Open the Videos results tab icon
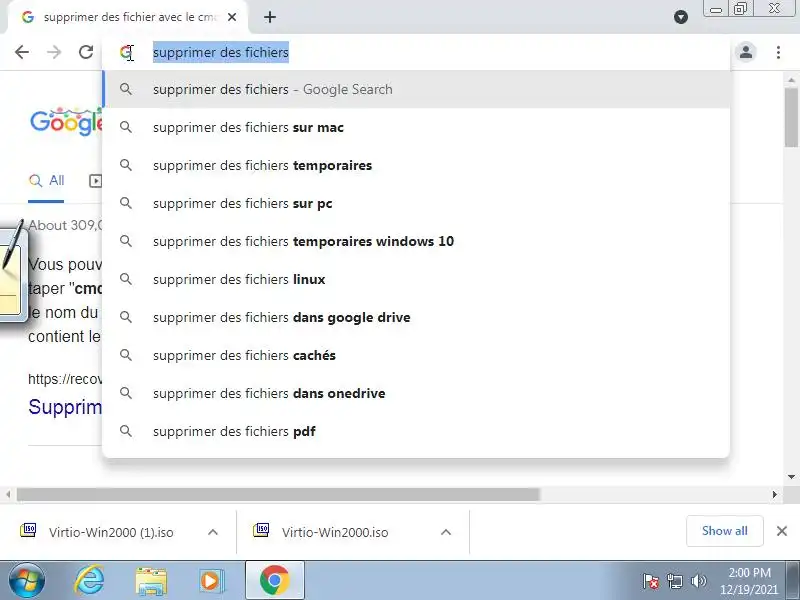 95,181
